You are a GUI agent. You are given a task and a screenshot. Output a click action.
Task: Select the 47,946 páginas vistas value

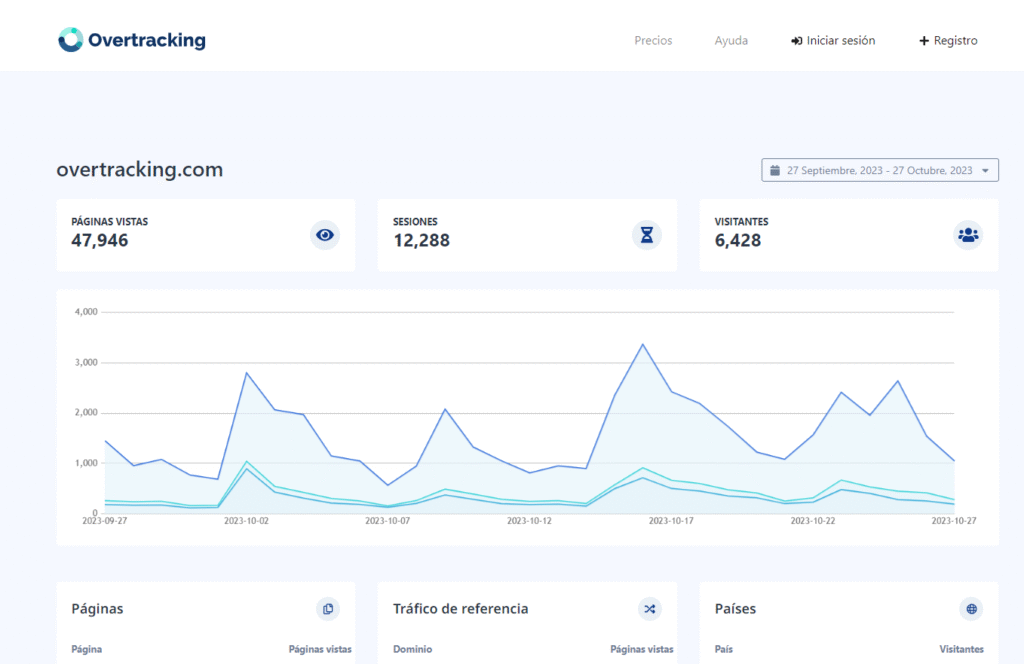click(100, 240)
